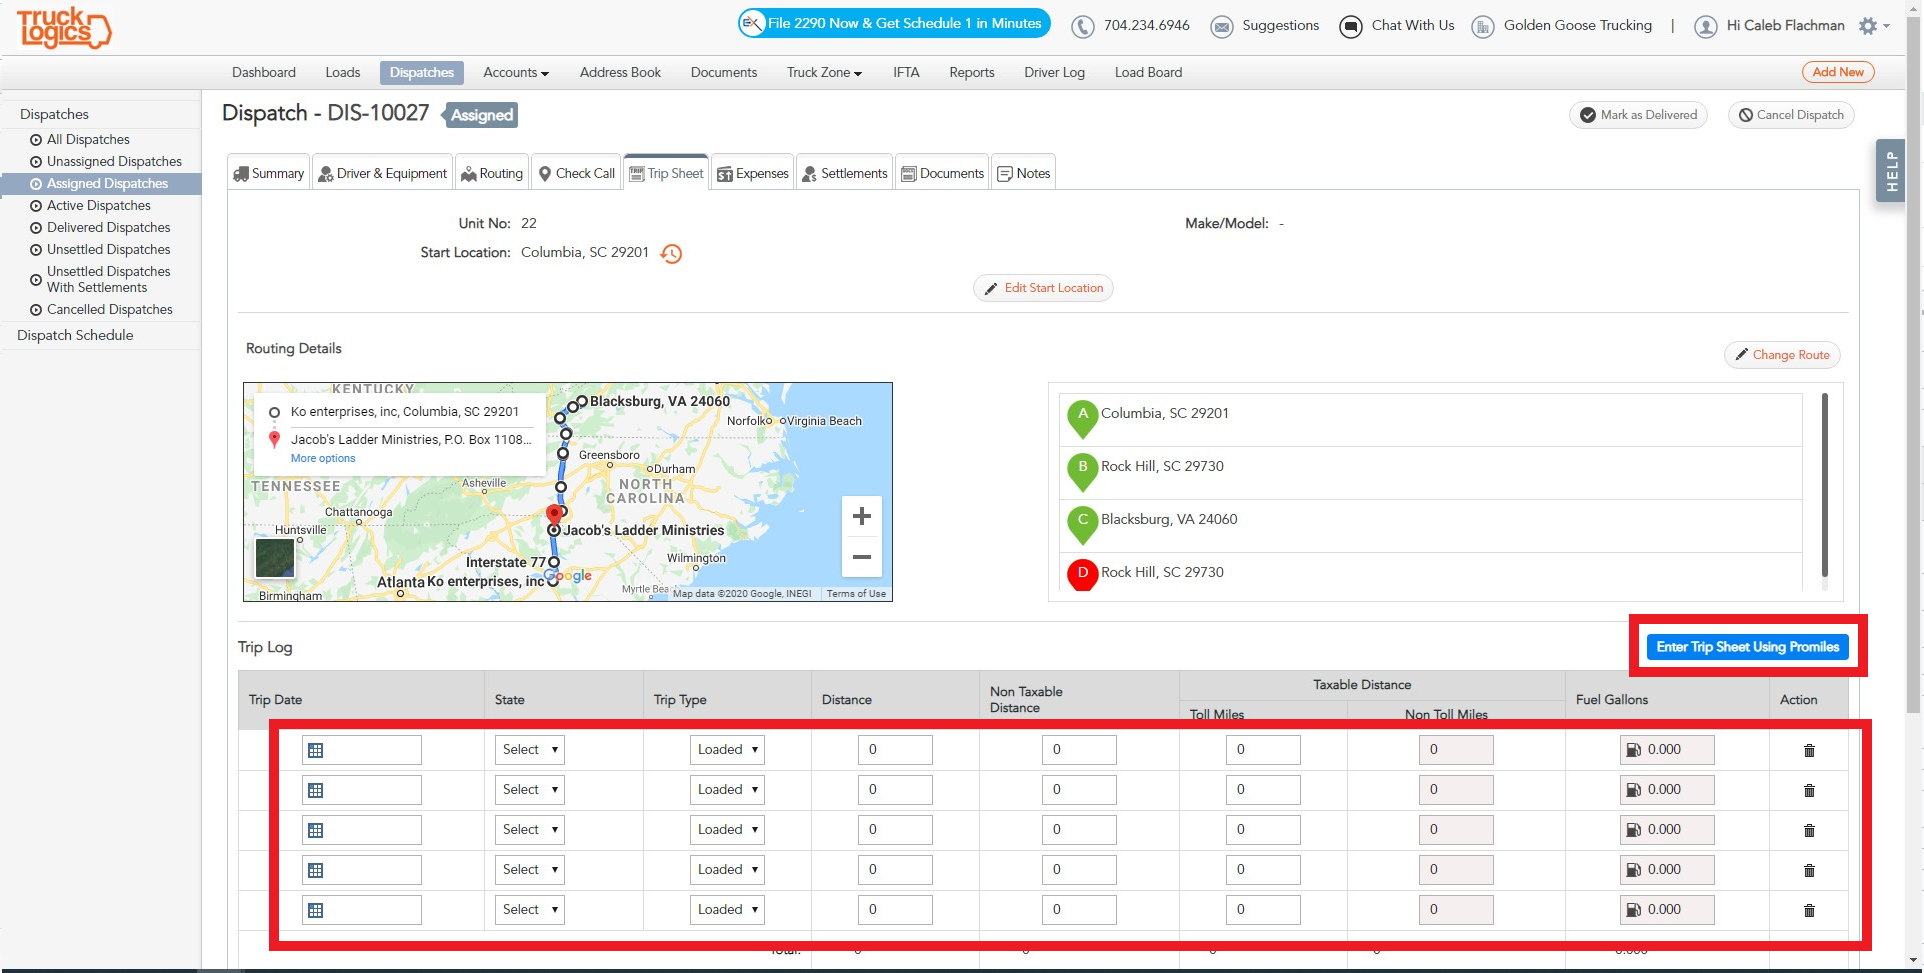Click the revert history icon beside Start Location
This screenshot has height=973, width=1924.
point(671,253)
